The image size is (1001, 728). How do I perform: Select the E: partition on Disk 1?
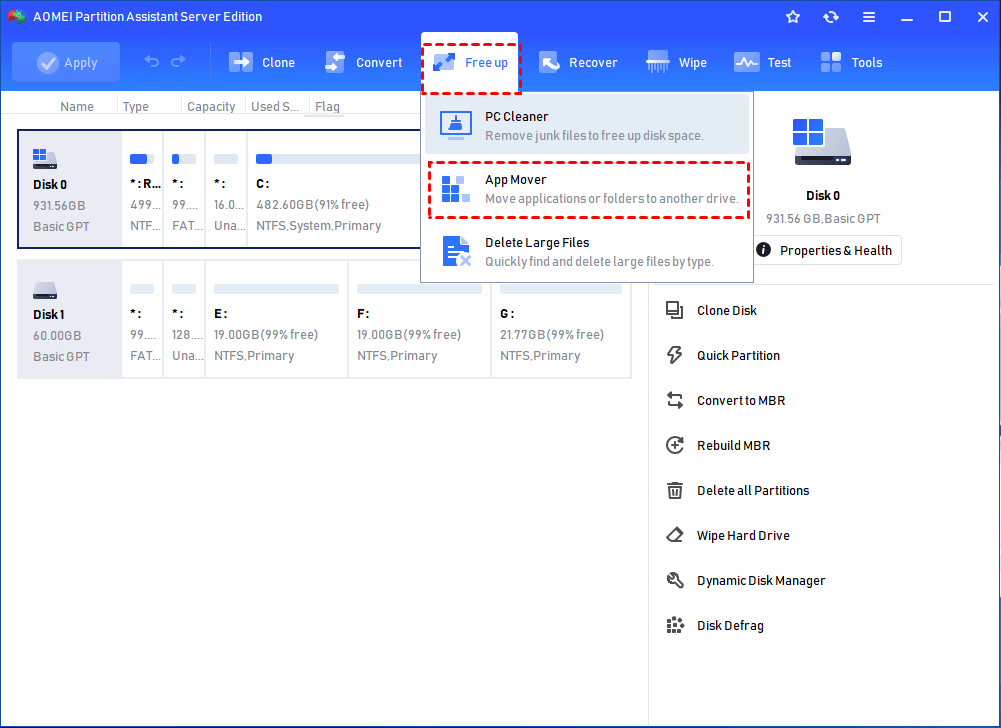(276, 319)
